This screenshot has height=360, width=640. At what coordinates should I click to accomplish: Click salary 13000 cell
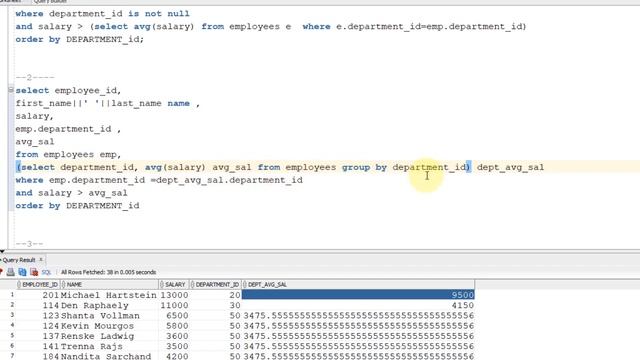tap(174, 295)
